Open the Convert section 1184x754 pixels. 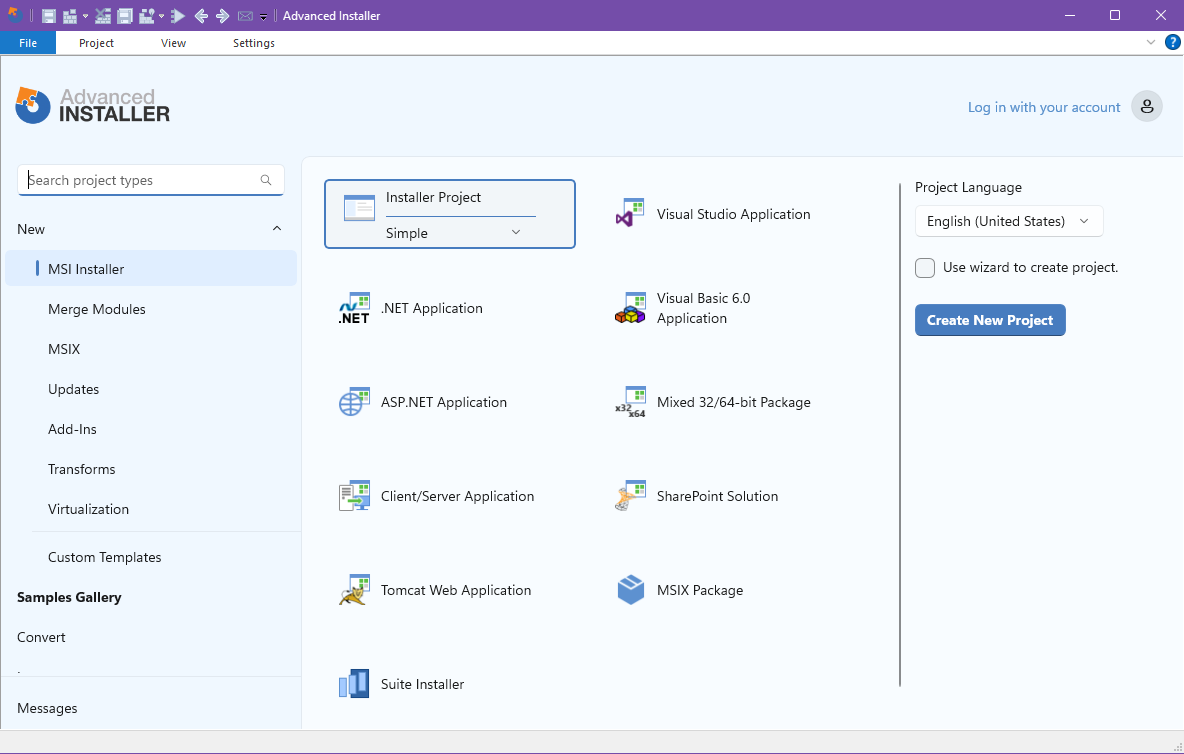[x=41, y=638]
